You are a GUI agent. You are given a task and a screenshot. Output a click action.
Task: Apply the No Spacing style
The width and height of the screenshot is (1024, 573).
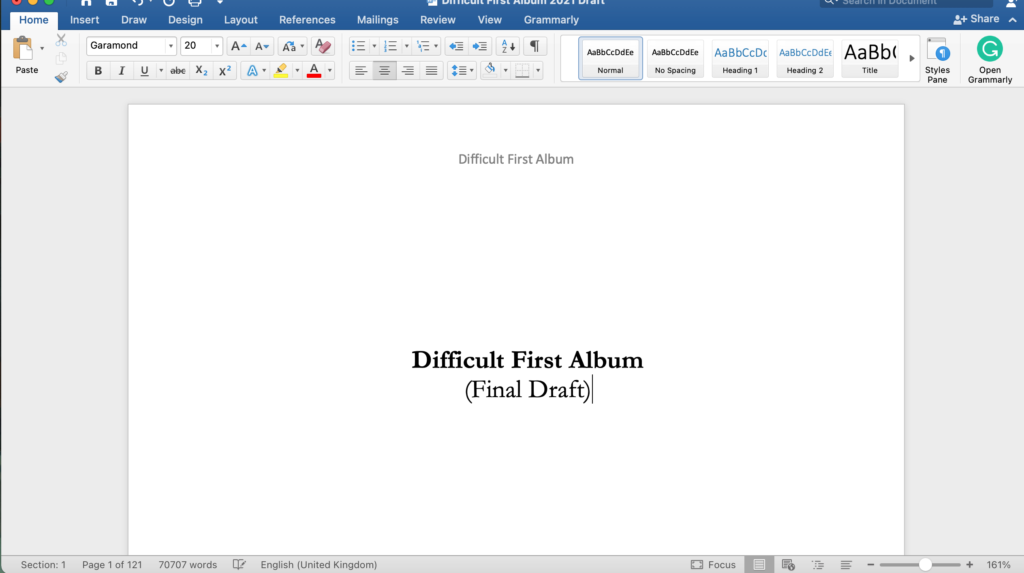675,58
